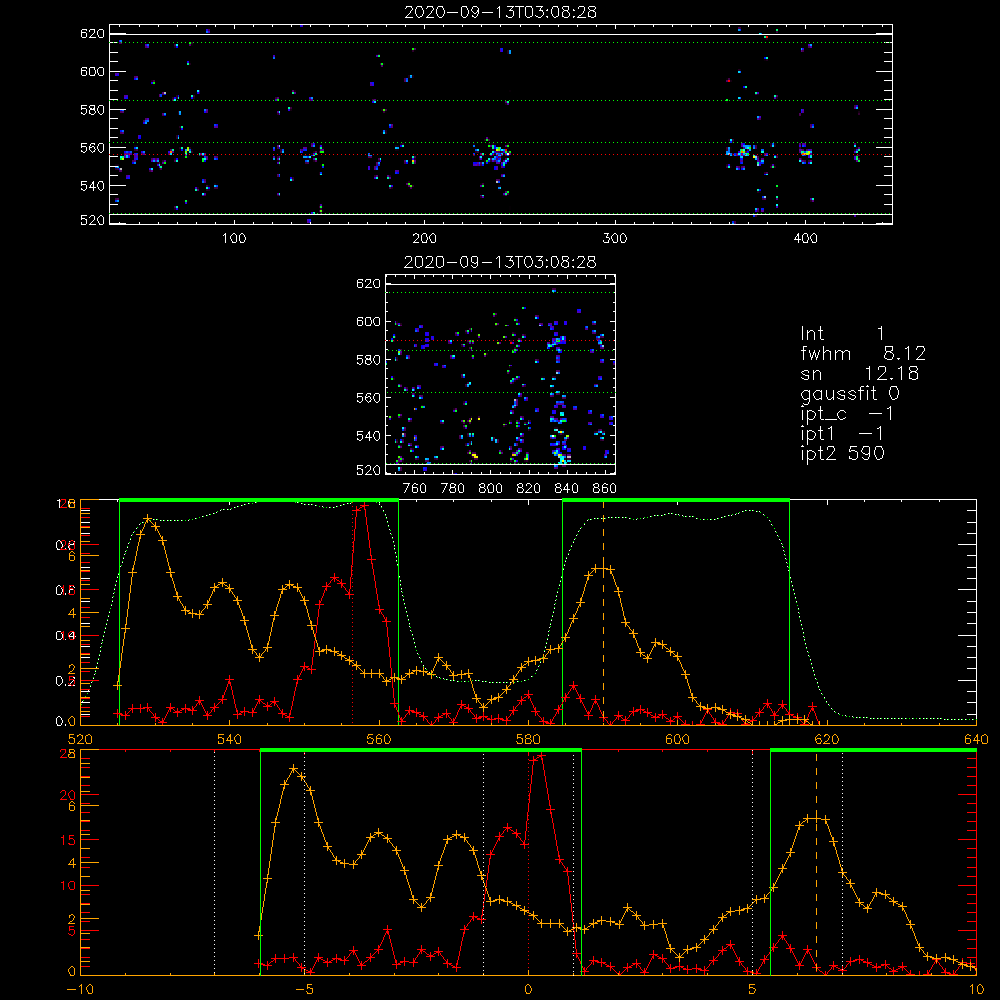Click the 'gaussfit 0' text
This screenshot has height=1000, width=1000.
[x=849, y=393]
